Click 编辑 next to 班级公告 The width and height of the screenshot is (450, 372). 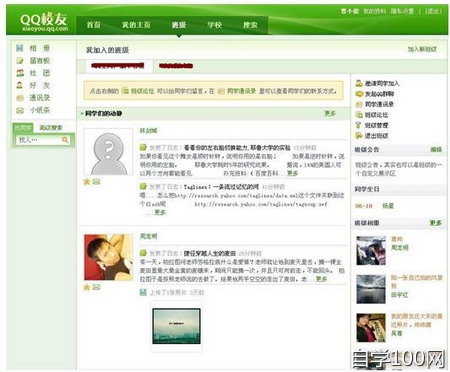click(436, 150)
